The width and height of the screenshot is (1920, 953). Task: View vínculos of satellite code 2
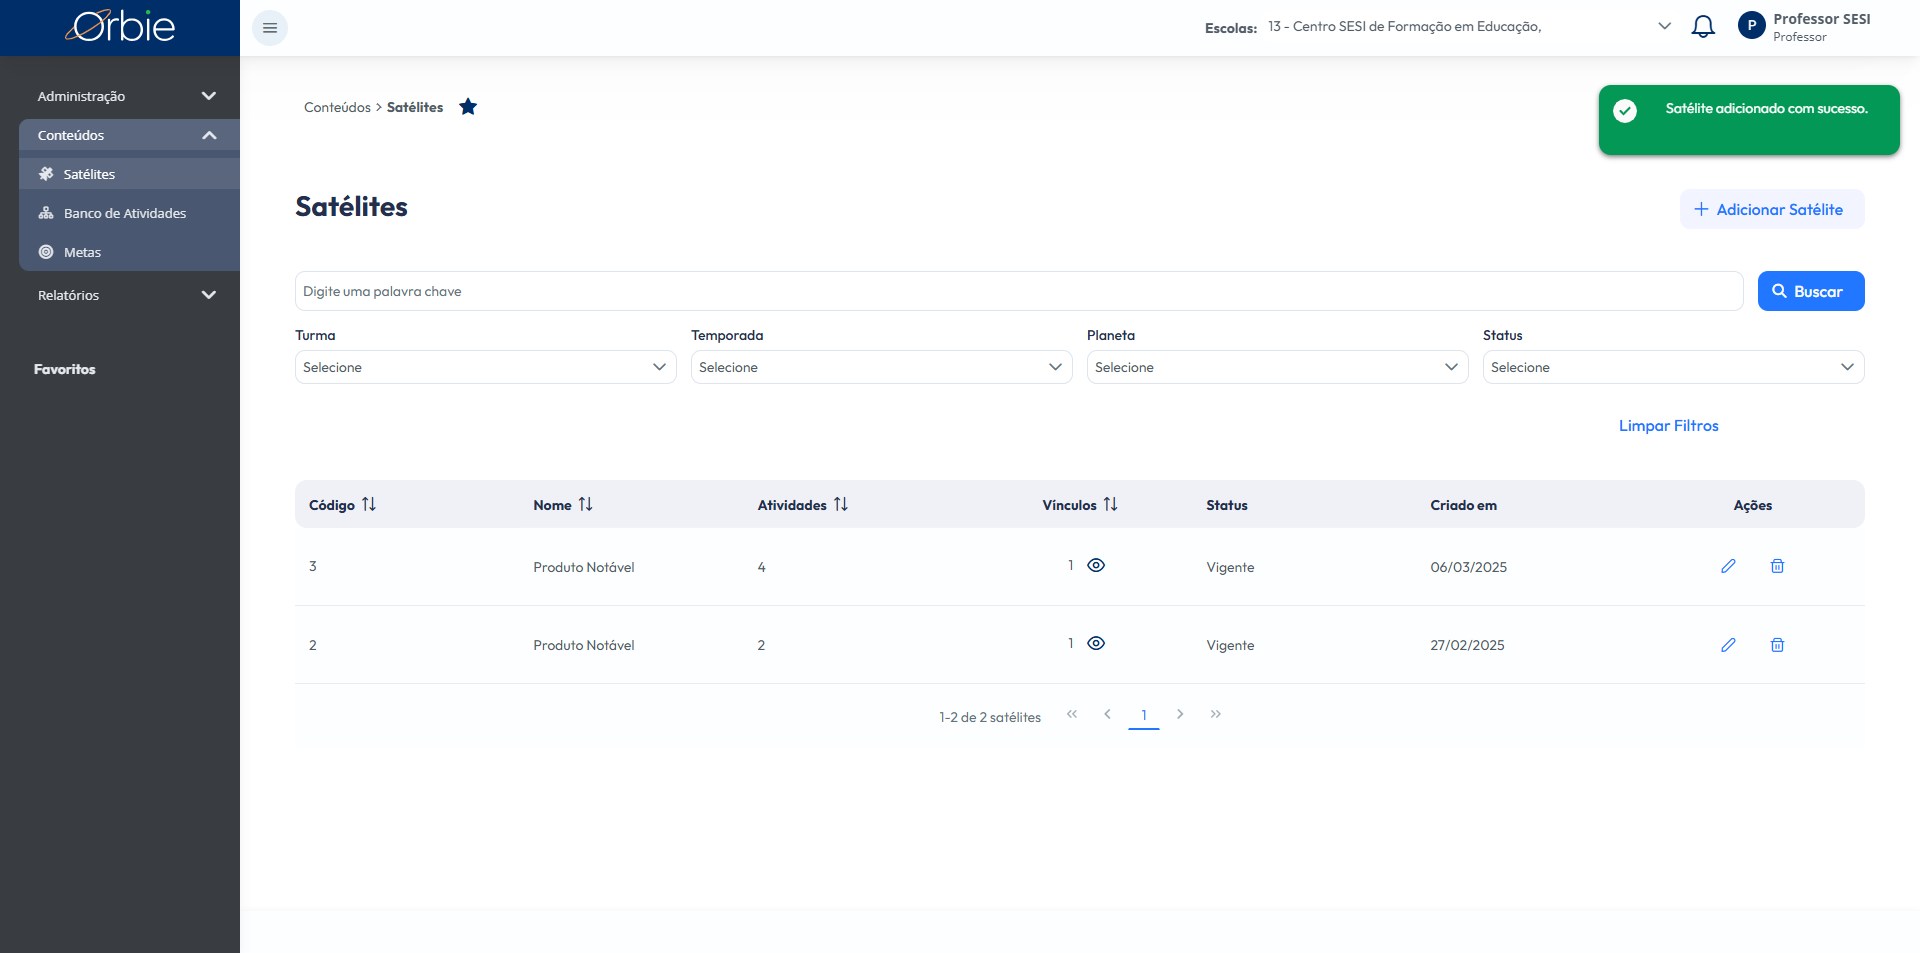pos(1096,643)
